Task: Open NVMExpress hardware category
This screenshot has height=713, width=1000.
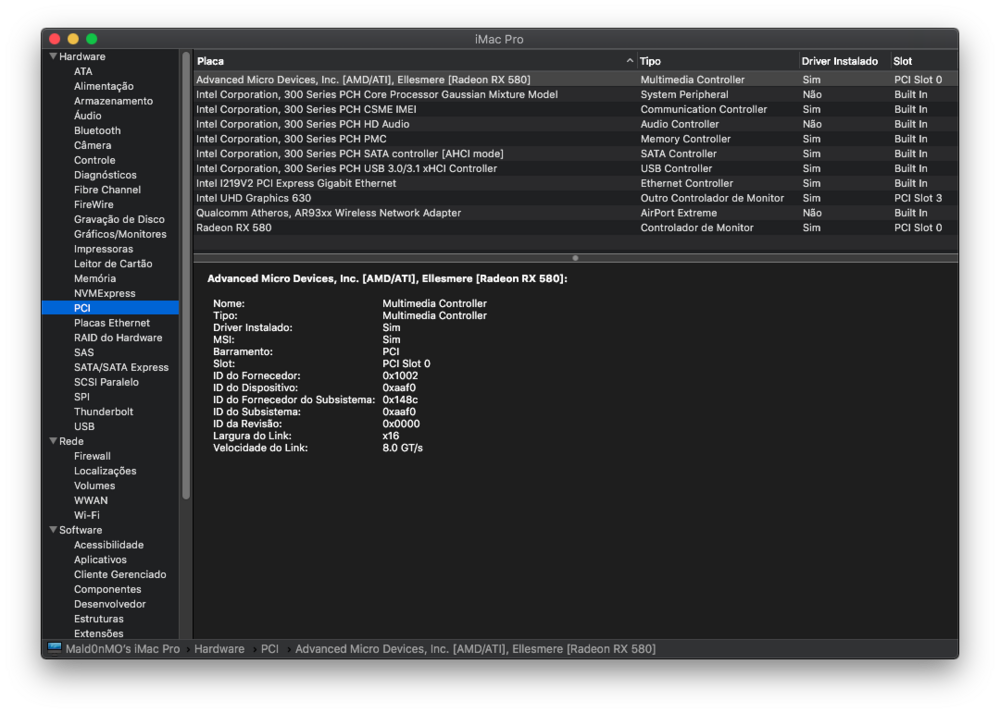Action: click(104, 294)
